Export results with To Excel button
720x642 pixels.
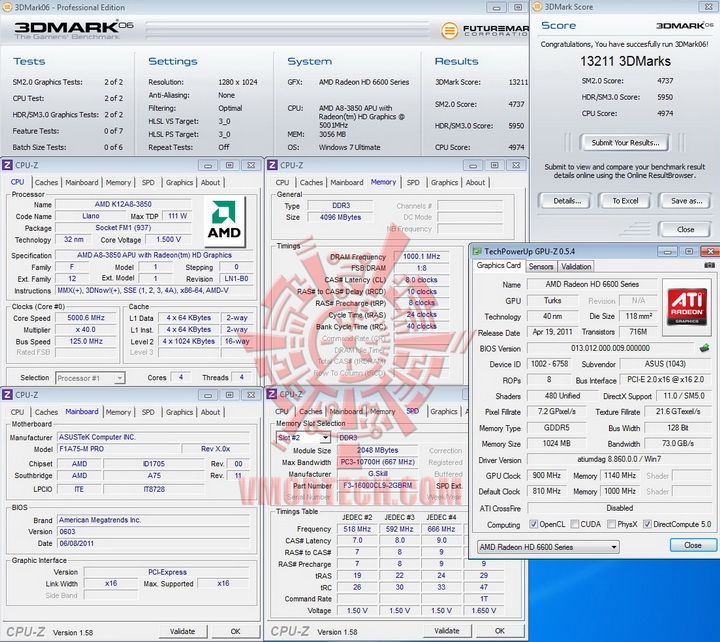tap(625, 201)
